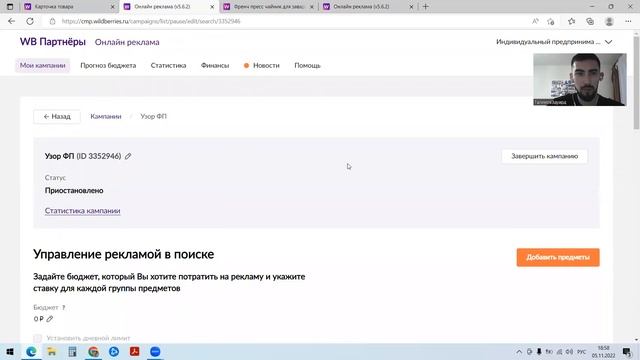
Task: Open the Статистика кампании link
Action: pyautogui.click(x=82, y=211)
